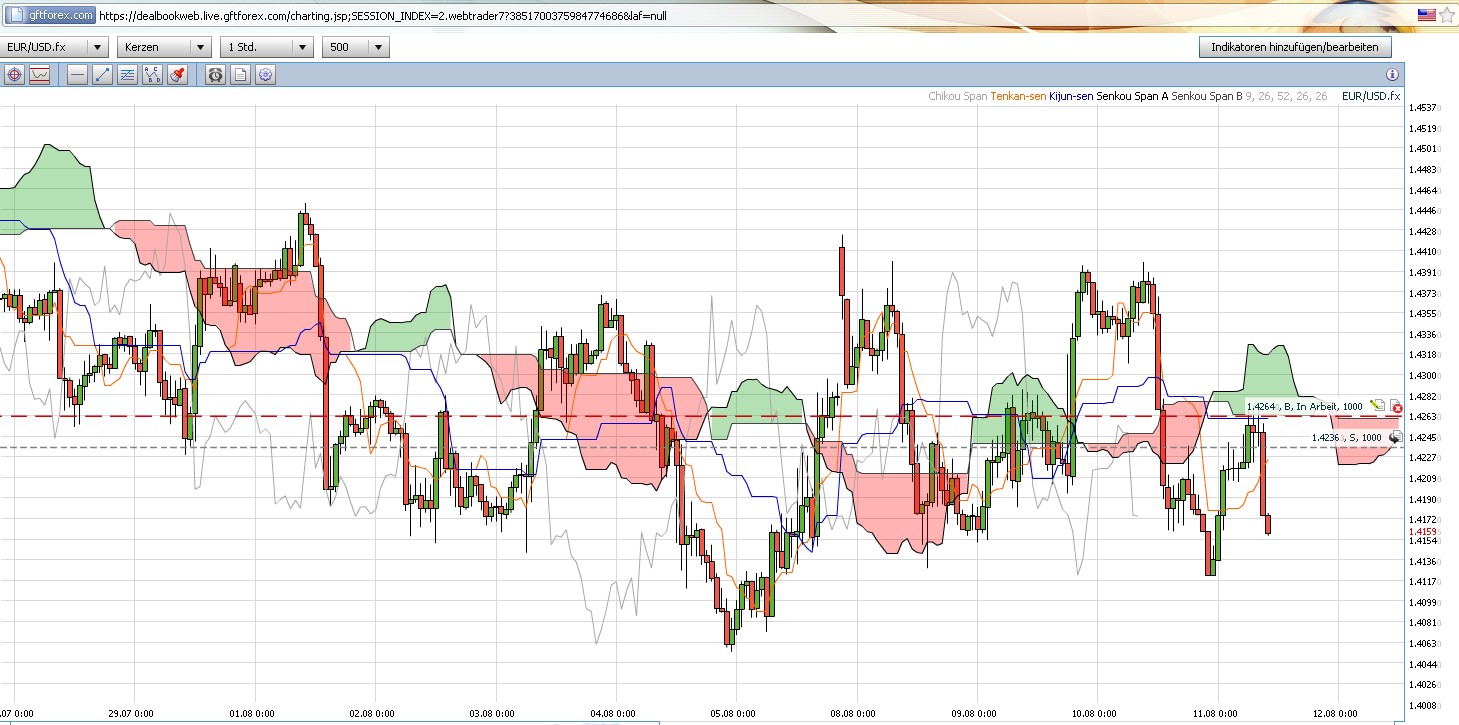This screenshot has height=725, width=1459.
Task: Click the brush icon to clear drawings
Action: click(x=177, y=75)
